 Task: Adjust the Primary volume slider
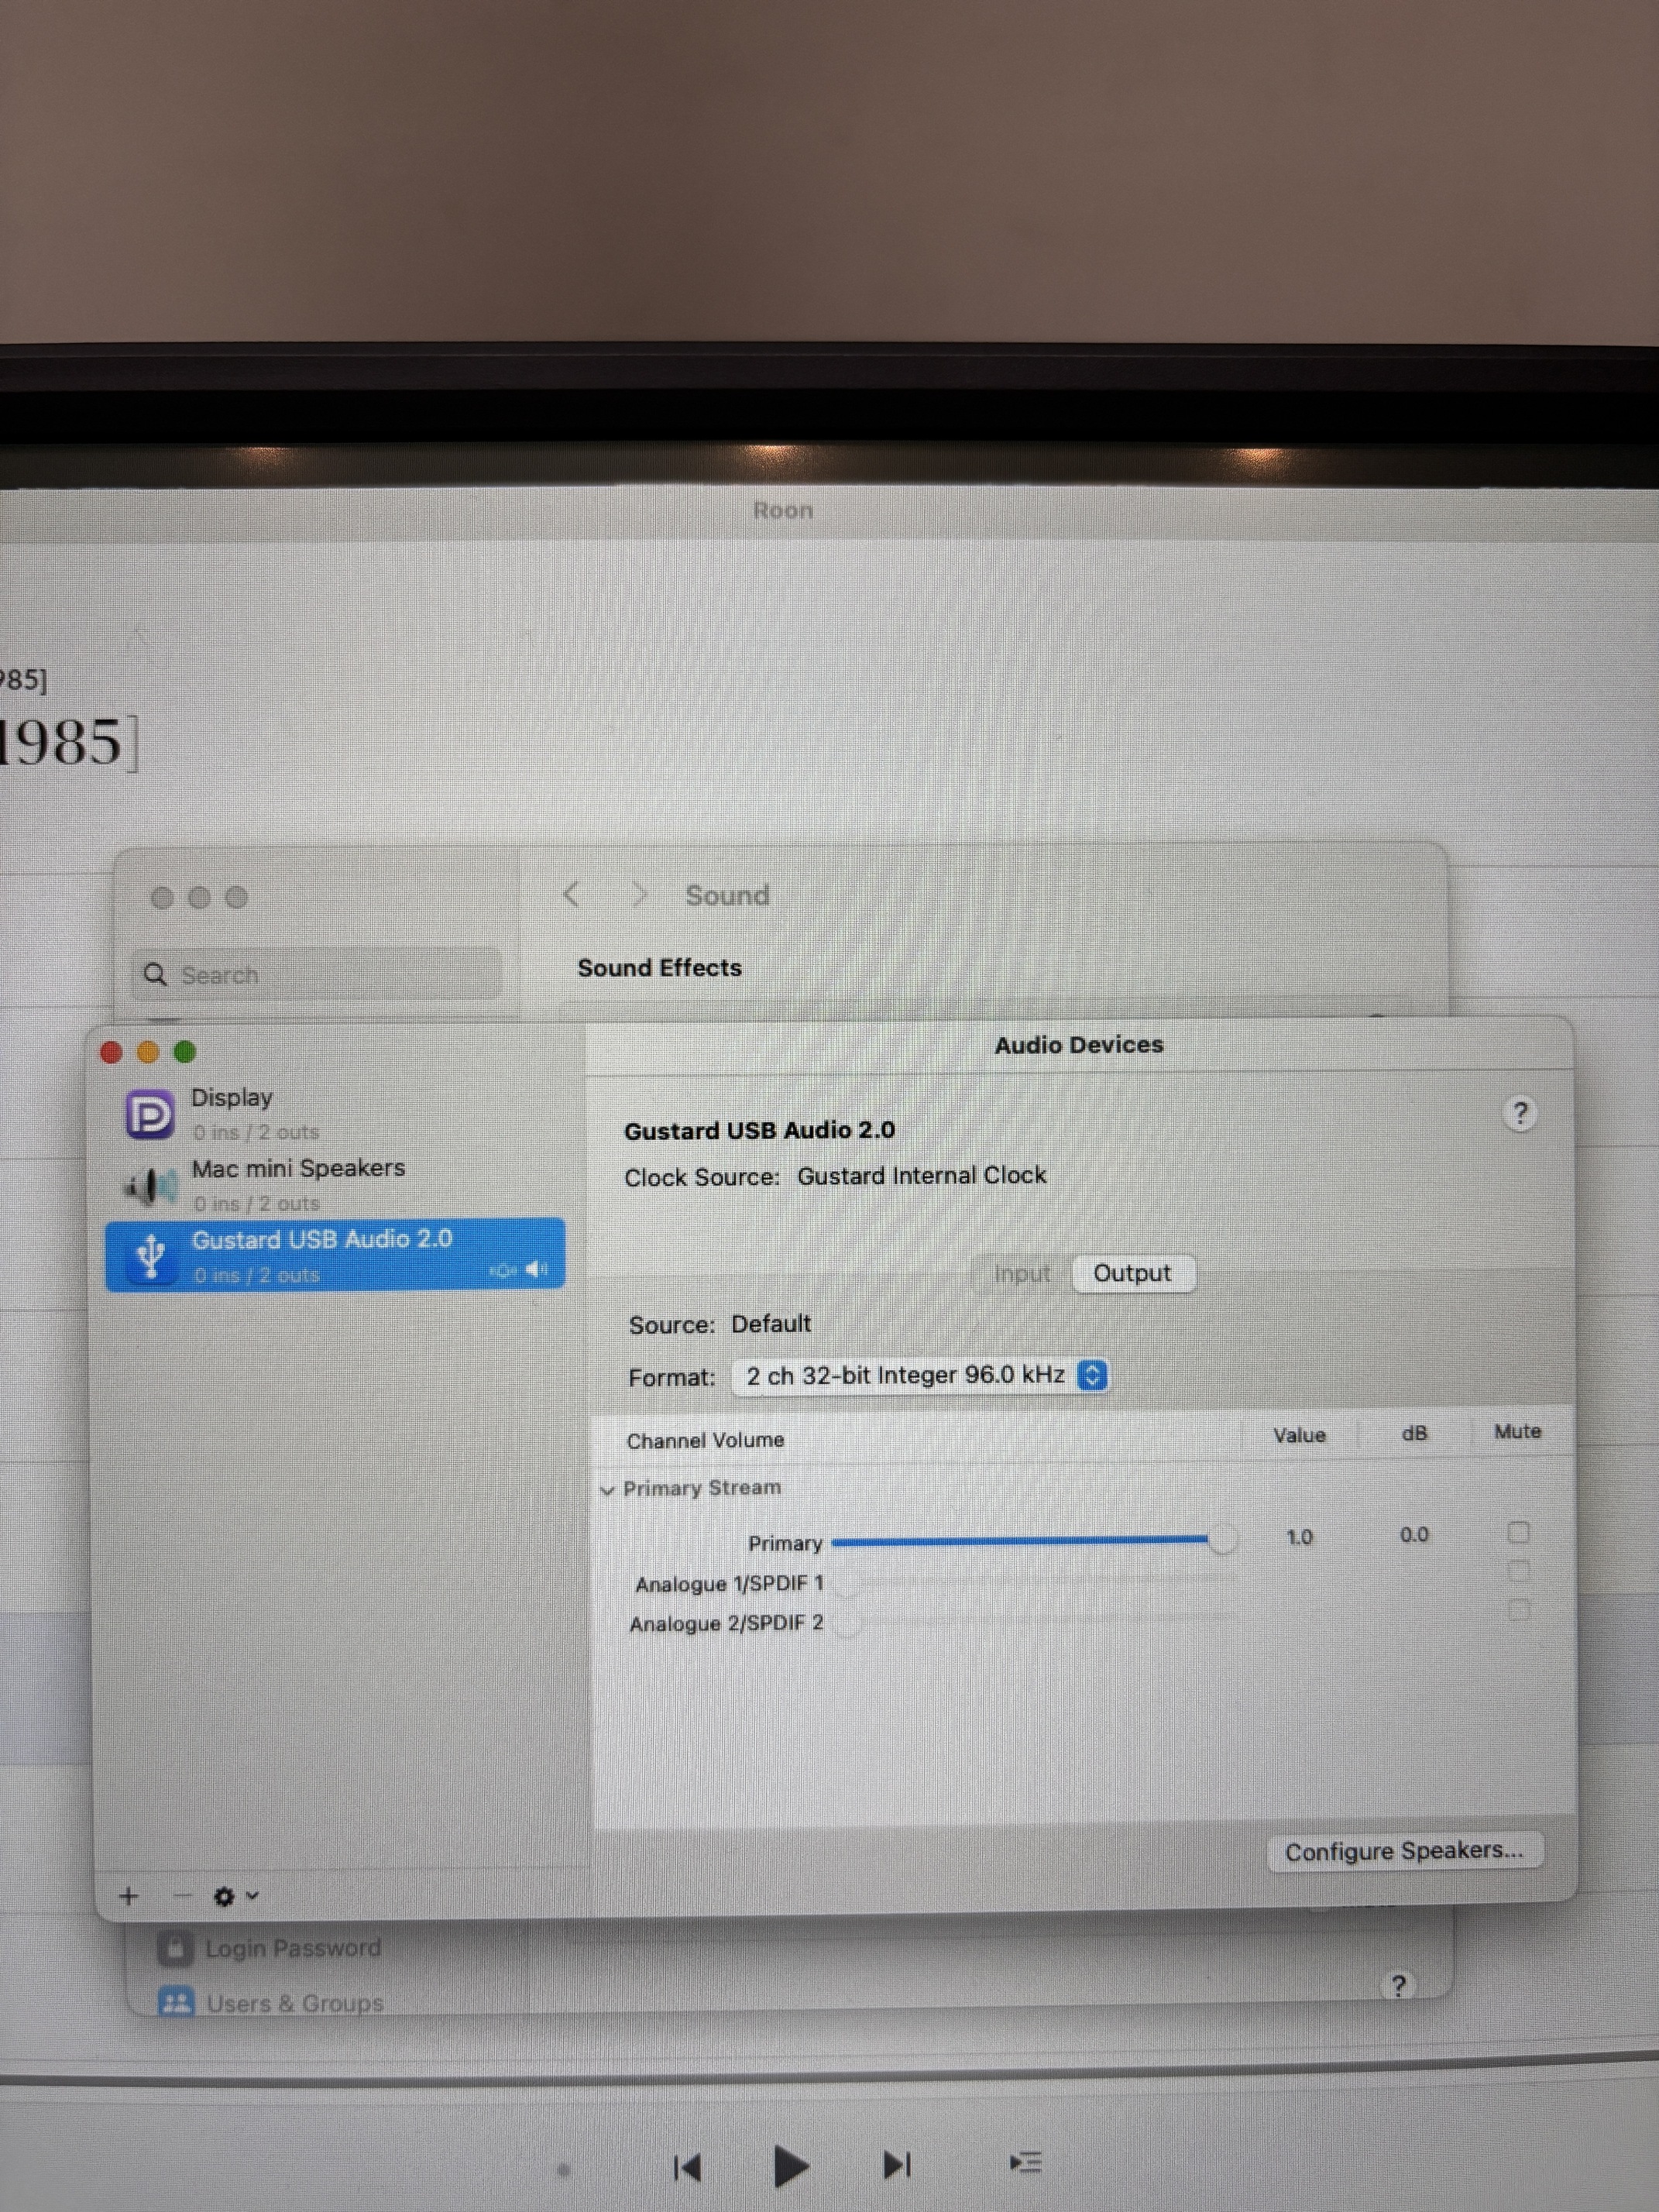[1033, 1541]
